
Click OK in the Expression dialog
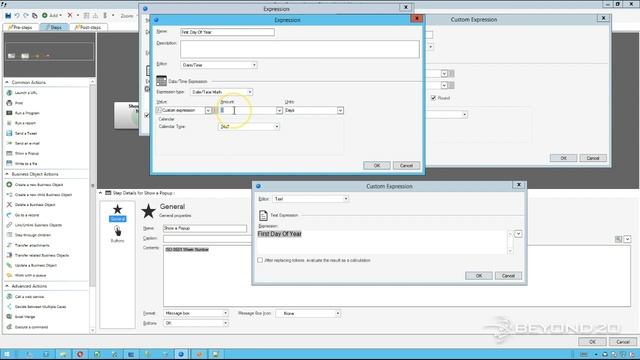pyautogui.click(x=377, y=166)
